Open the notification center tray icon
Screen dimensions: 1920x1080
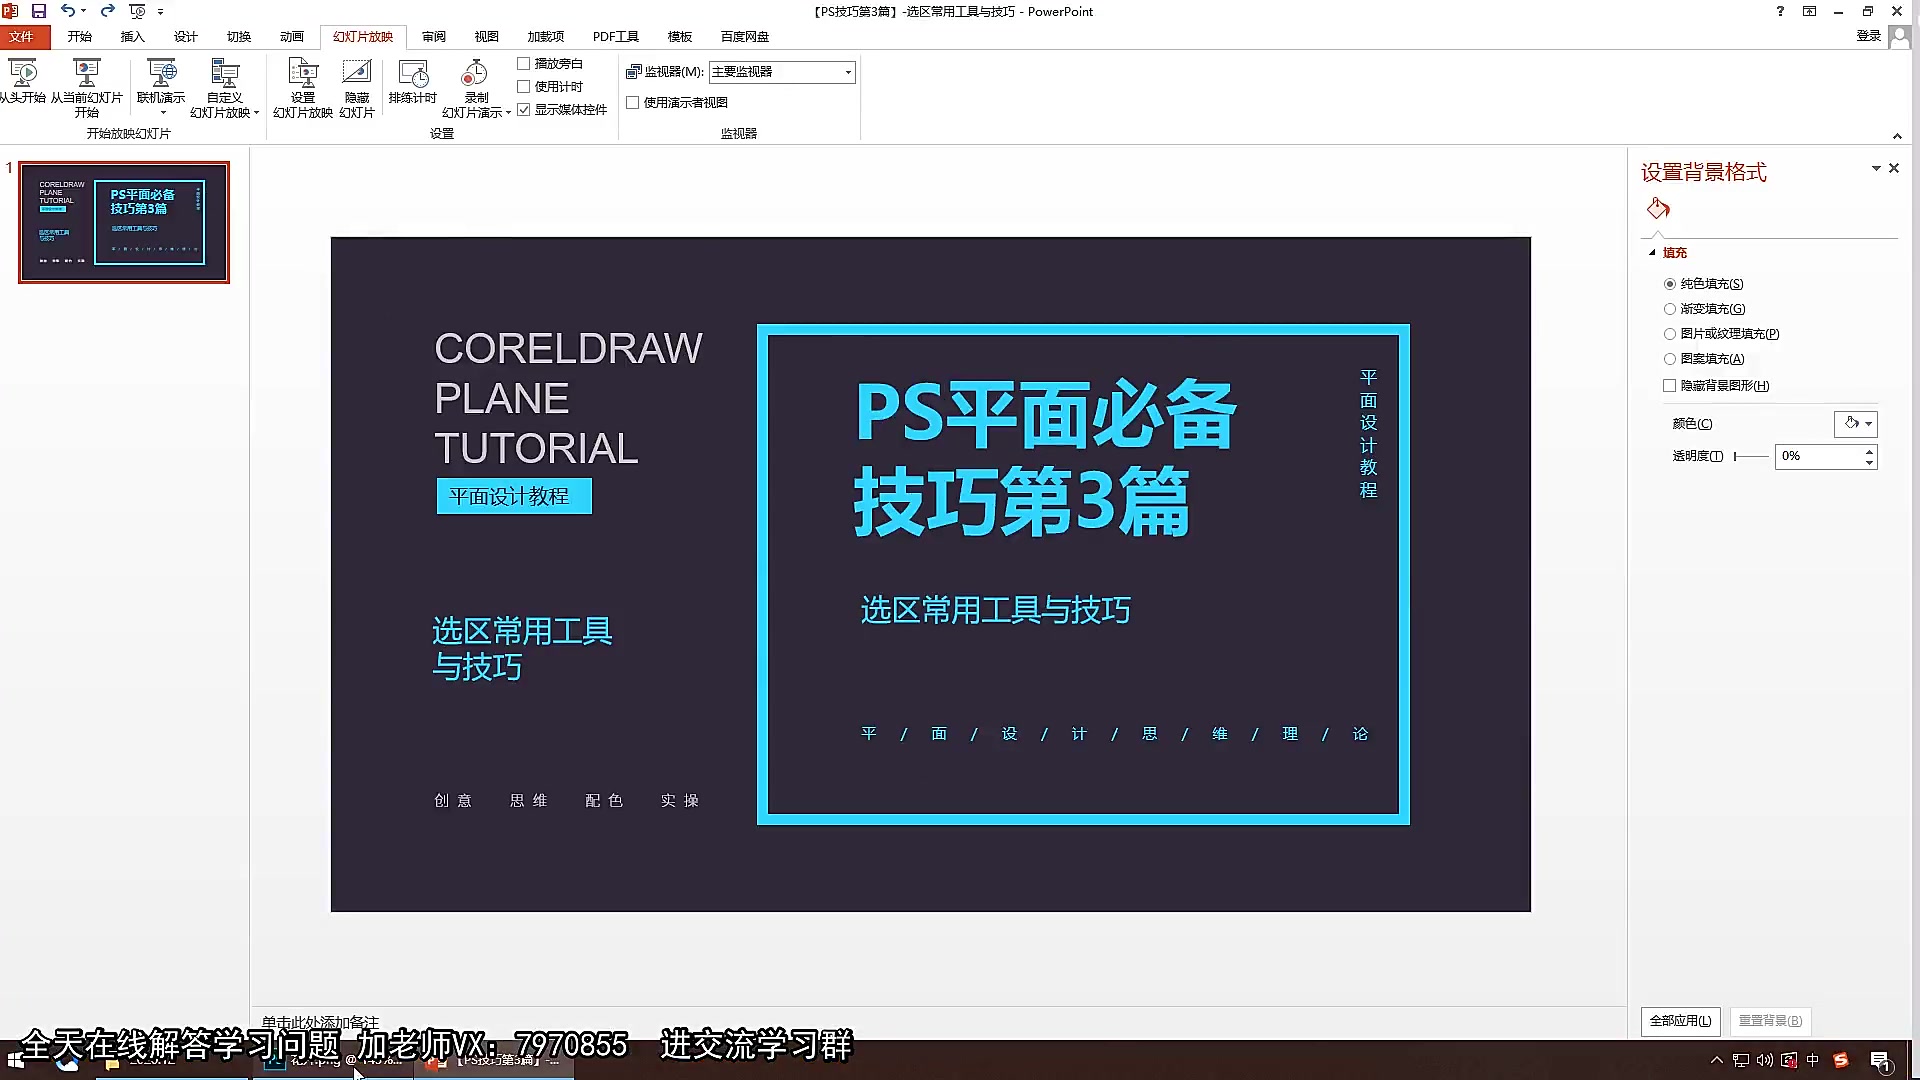tap(1880, 1061)
